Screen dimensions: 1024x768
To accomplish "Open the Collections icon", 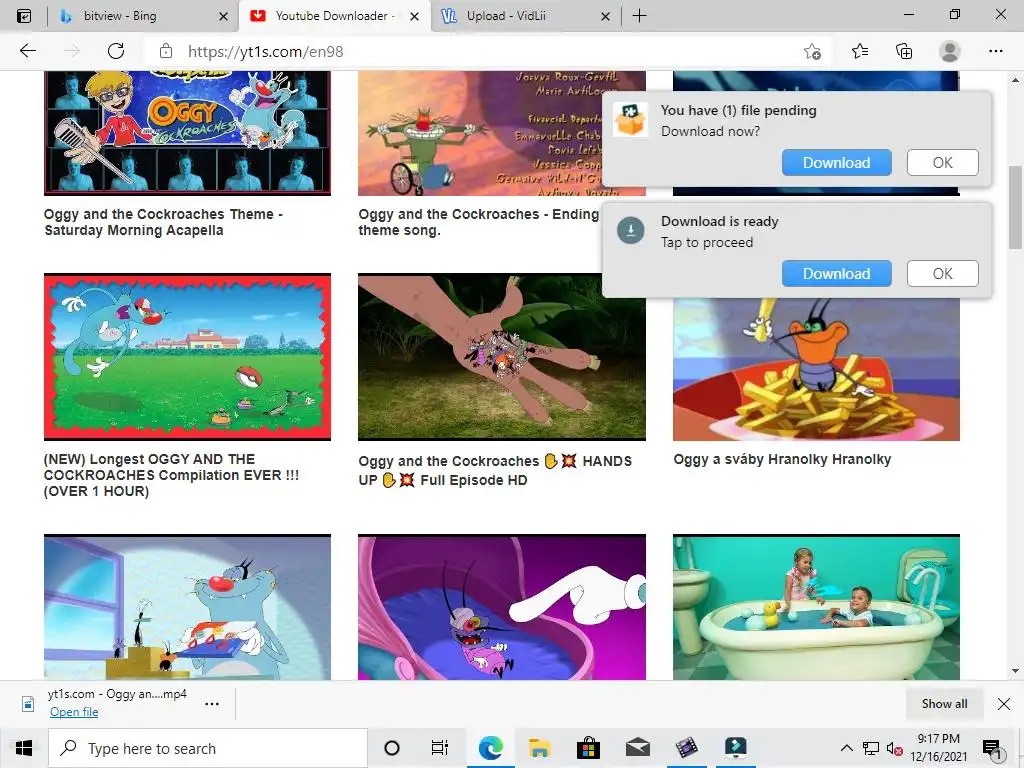I will click(904, 51).
